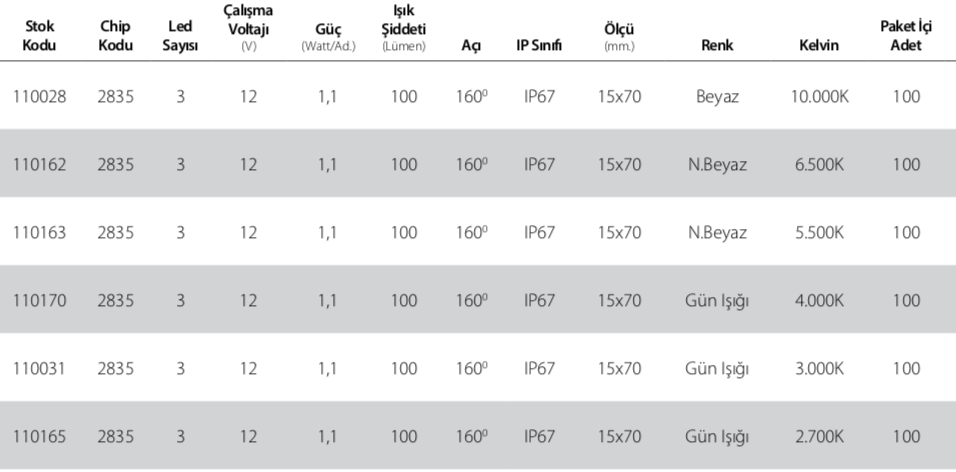Click the 4.000K Kelvin value
Viewport: 956px width, 472px height.
point(819,300)
